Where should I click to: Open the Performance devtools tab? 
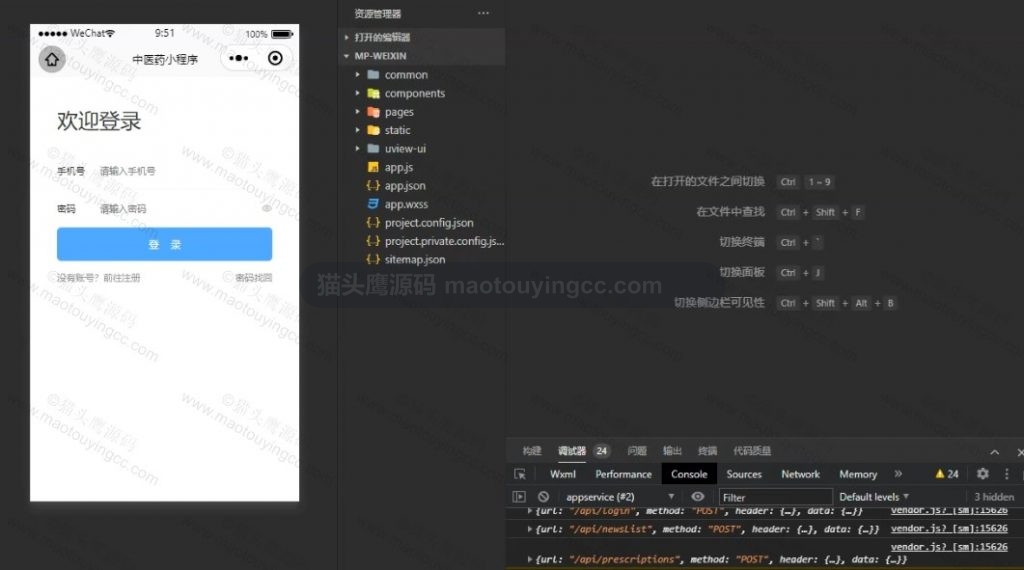(x=623, y=474)
